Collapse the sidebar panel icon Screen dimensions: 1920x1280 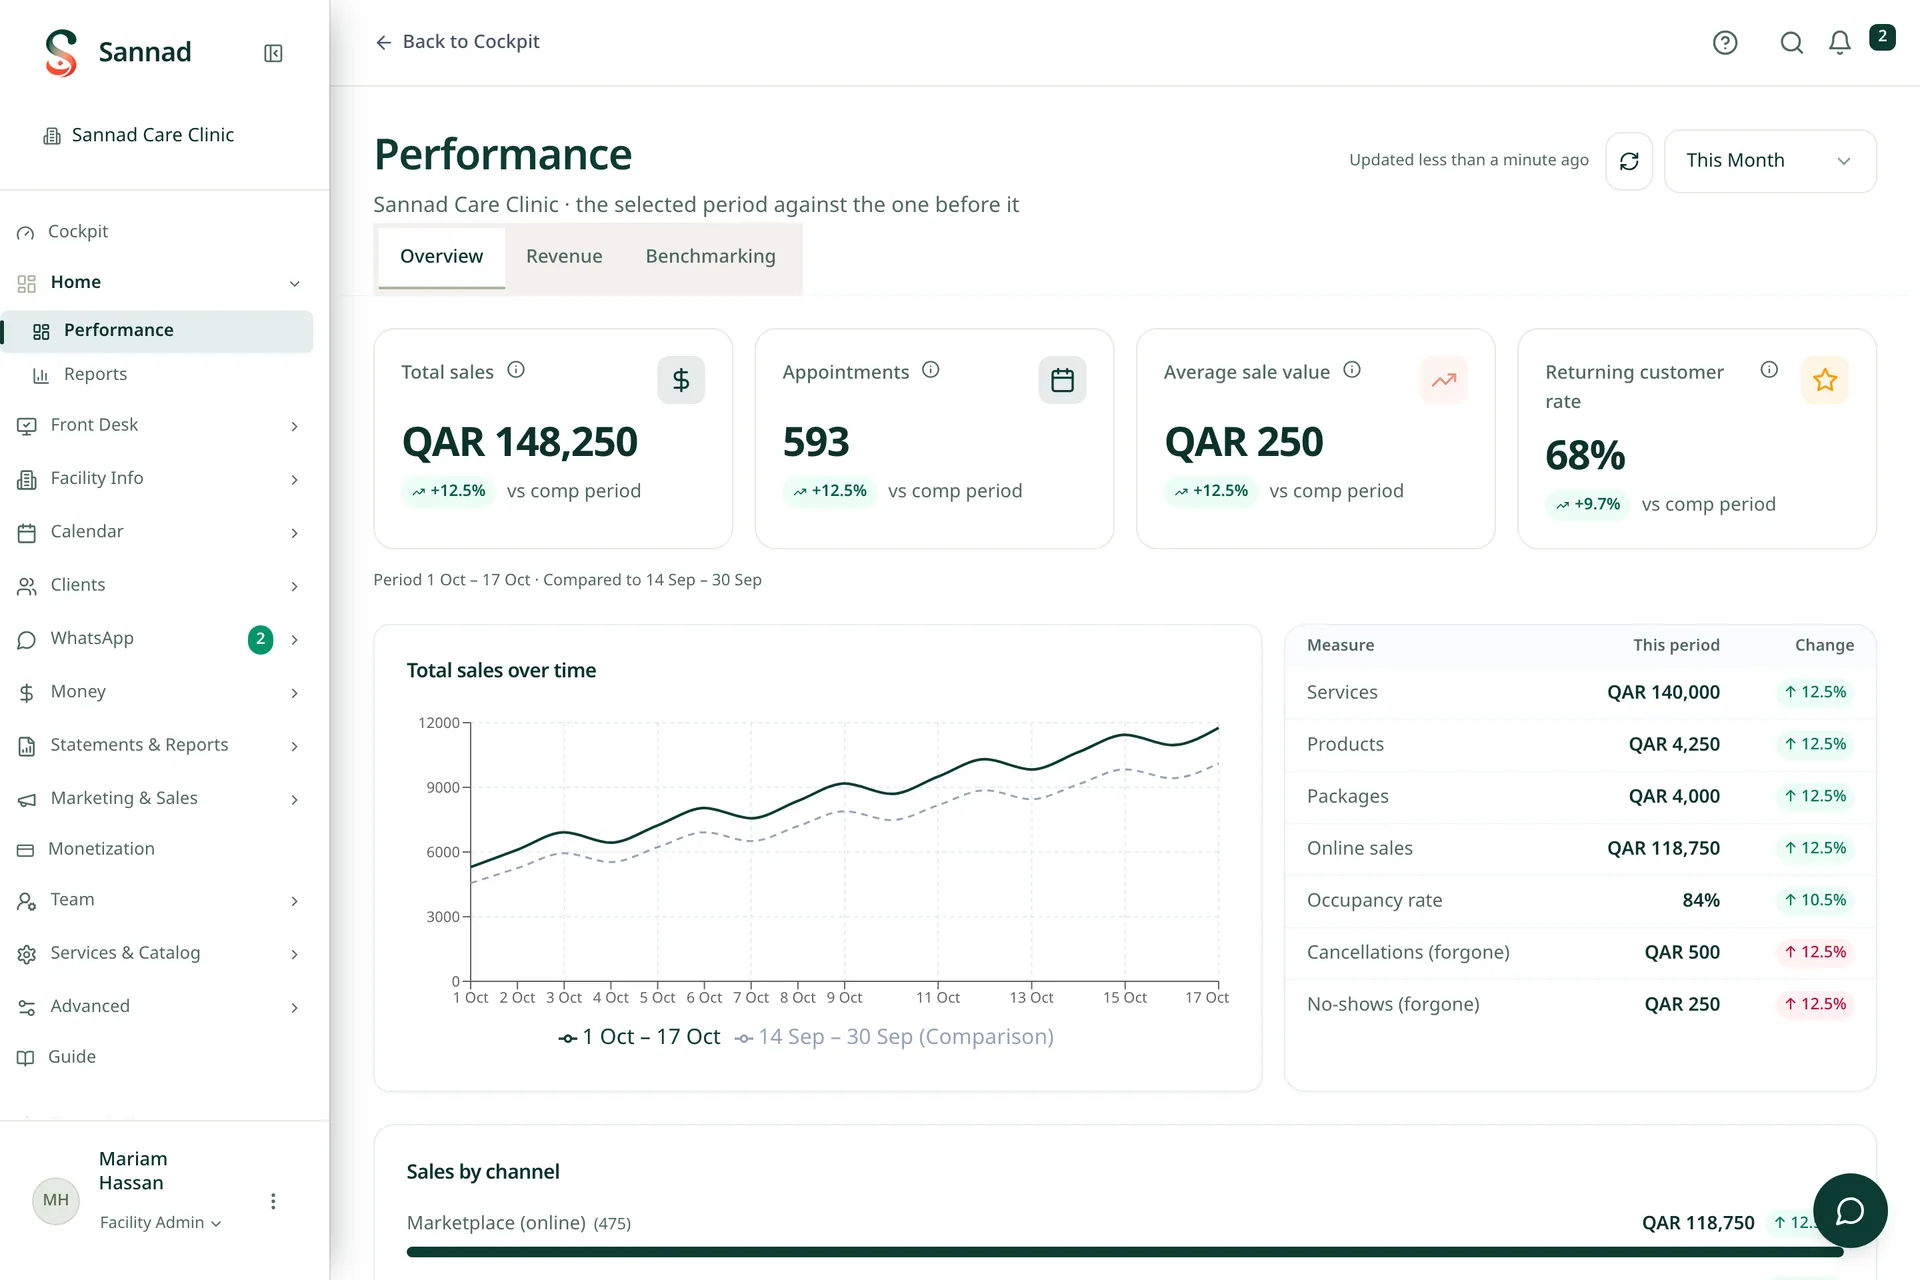coord(273,53)
